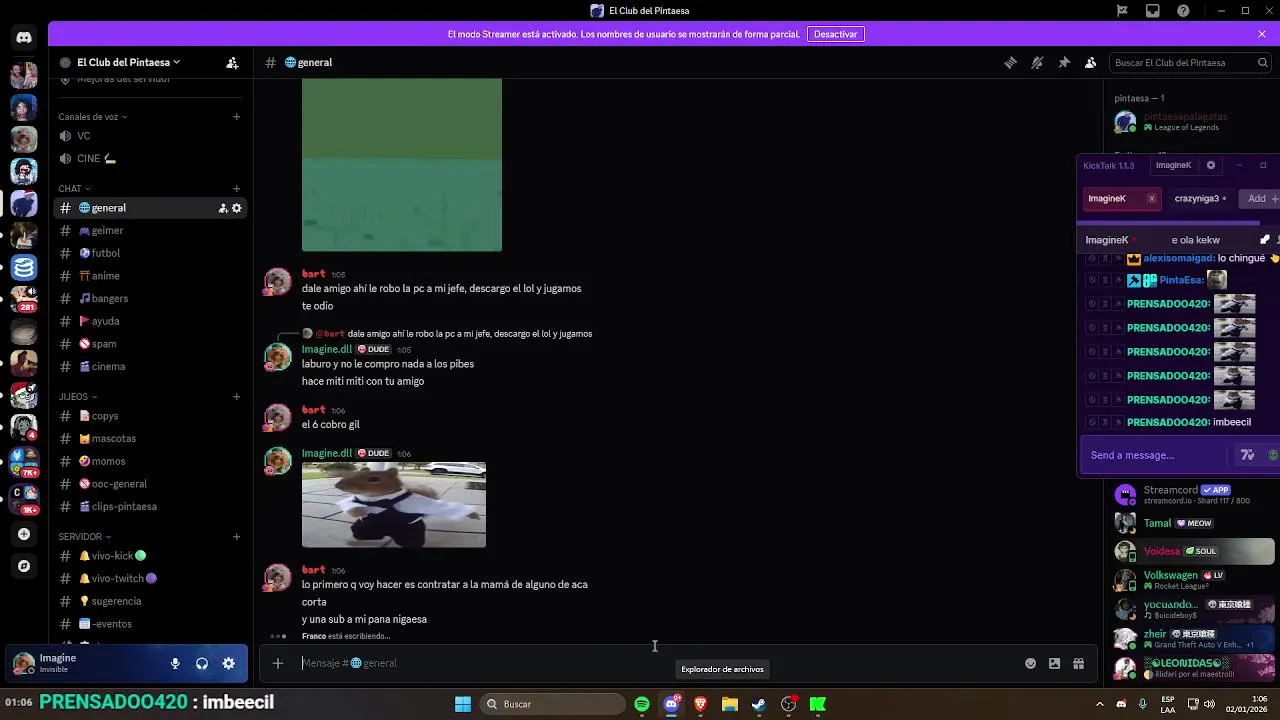Collapse the SERVIDOR category
The image size is (1280, 720).
click(x=84, y=536)
